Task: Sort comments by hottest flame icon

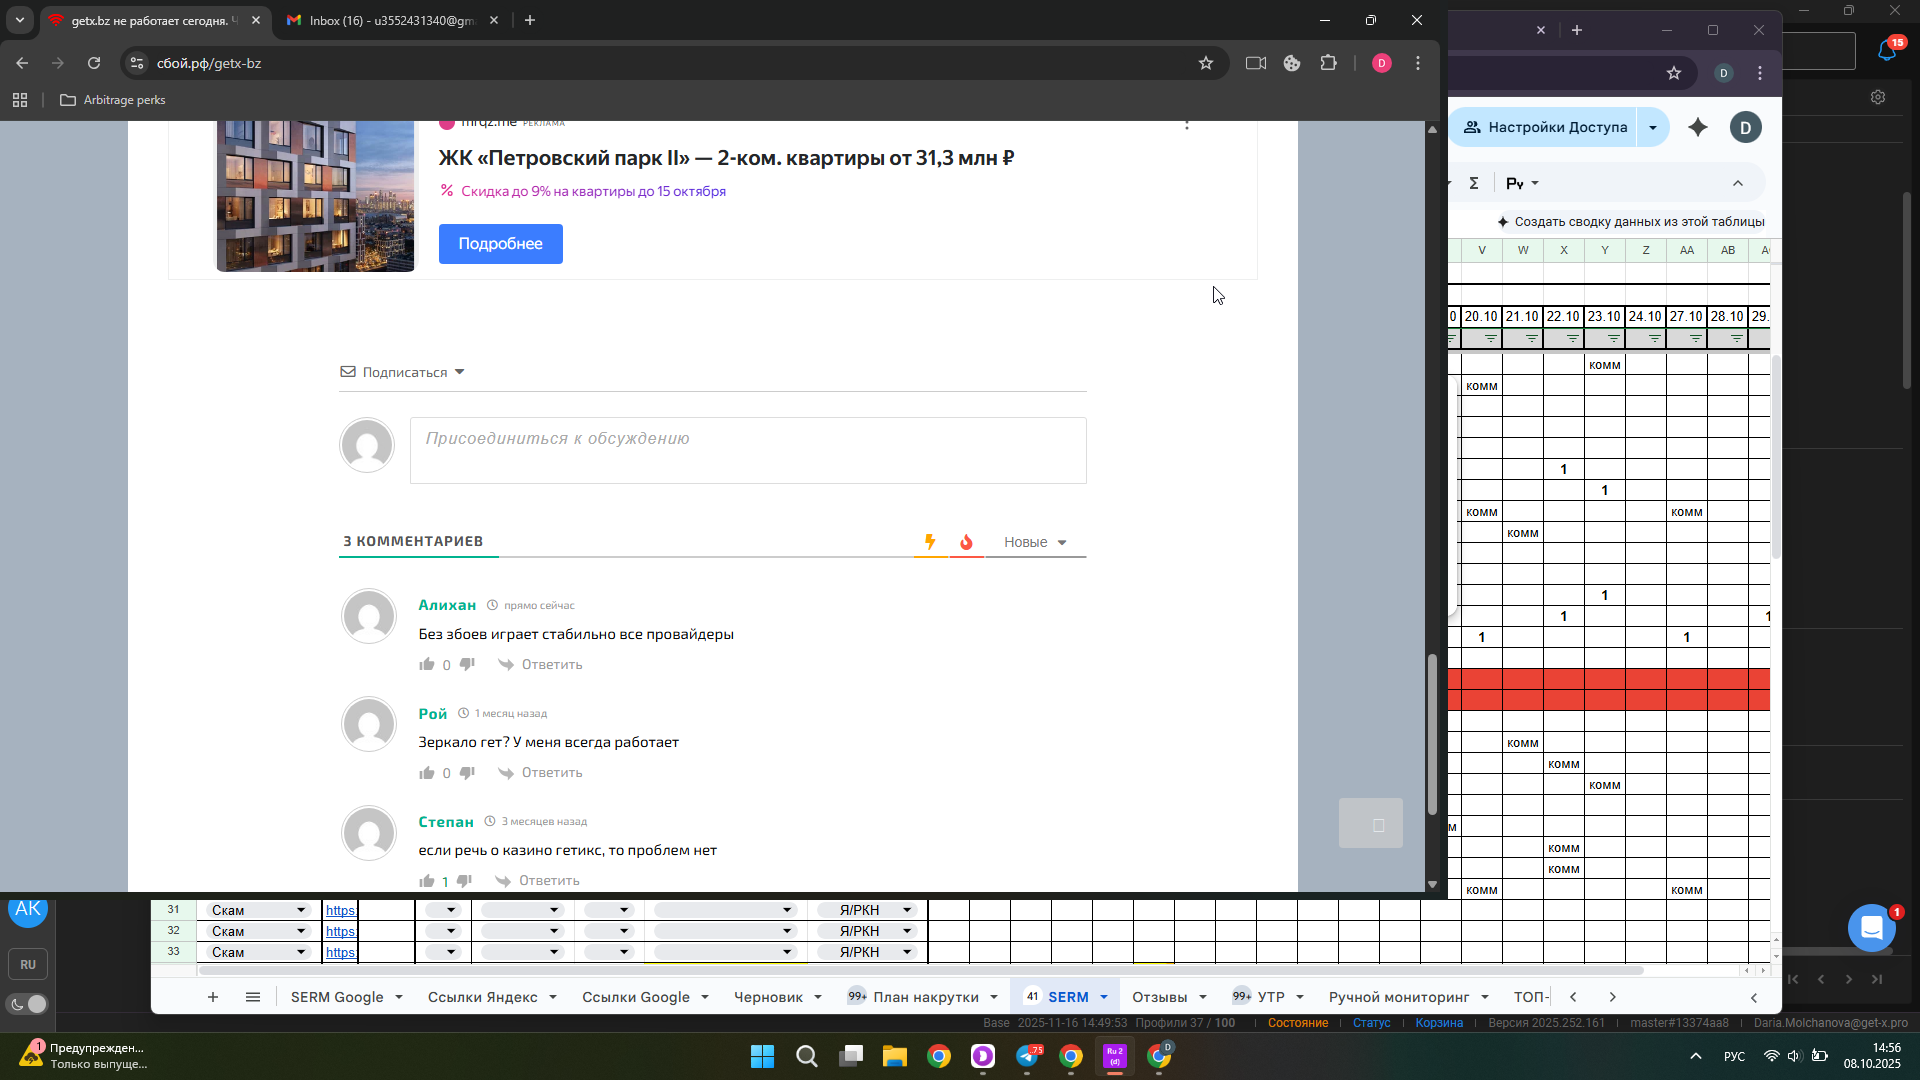Action: pos(966,542)
